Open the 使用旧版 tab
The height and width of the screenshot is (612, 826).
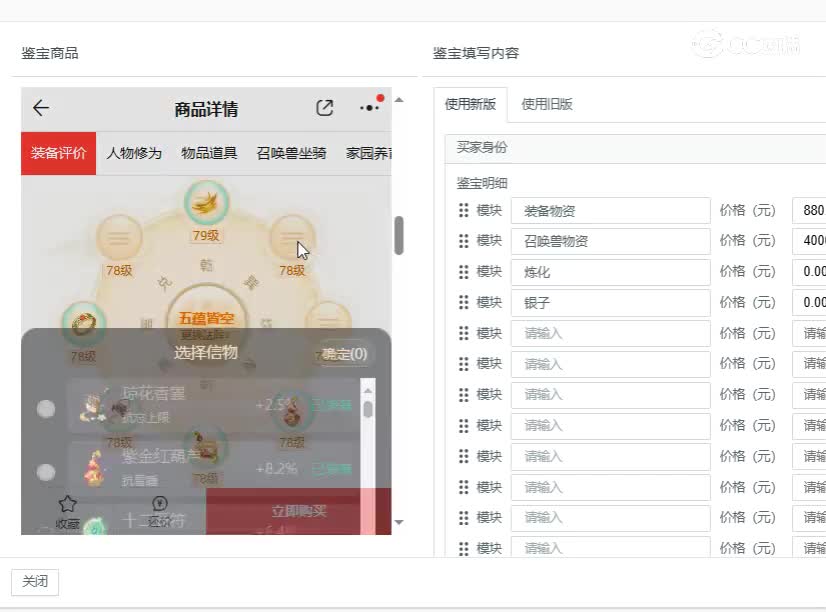[x=547, y=104]
